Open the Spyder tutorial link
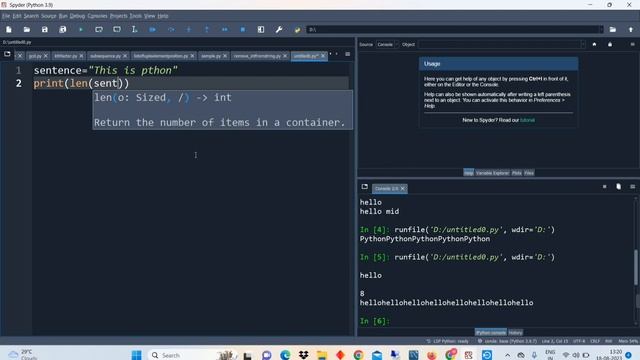Viewport: 640px width, 360px height. 527,120
